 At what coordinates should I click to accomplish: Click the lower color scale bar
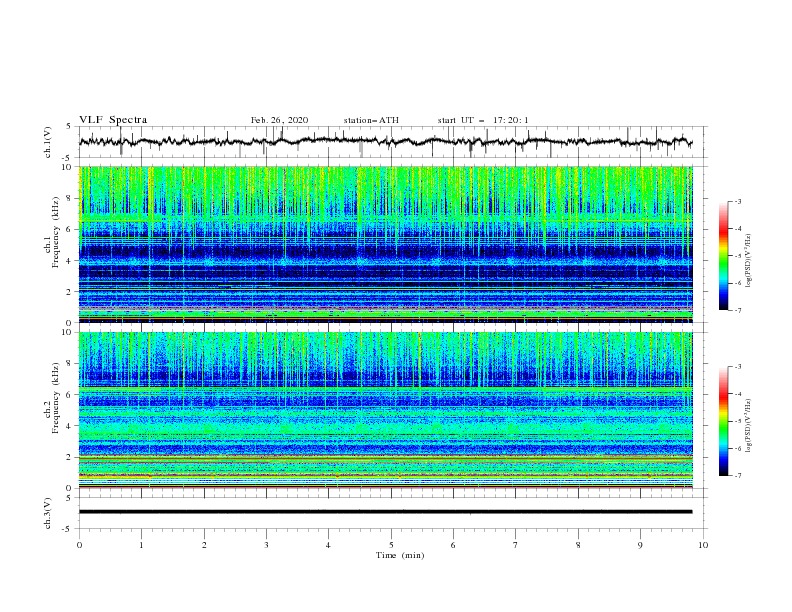[x=723, y=421]
